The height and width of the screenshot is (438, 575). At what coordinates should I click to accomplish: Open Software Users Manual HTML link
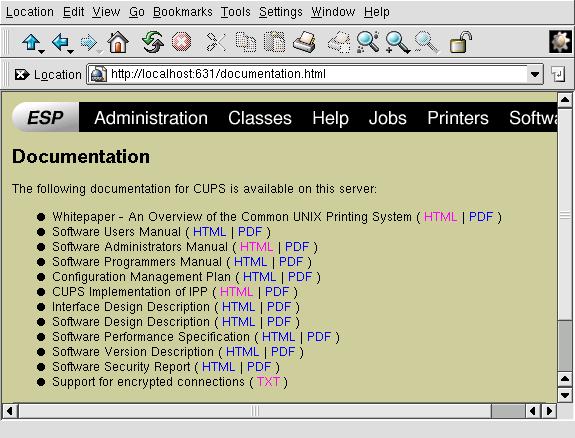click(209, 232)
